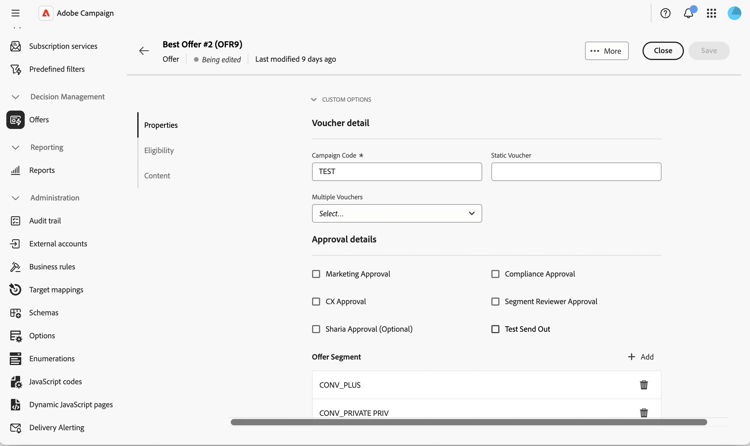Open Offers in the sidebar

click(39, 120)
